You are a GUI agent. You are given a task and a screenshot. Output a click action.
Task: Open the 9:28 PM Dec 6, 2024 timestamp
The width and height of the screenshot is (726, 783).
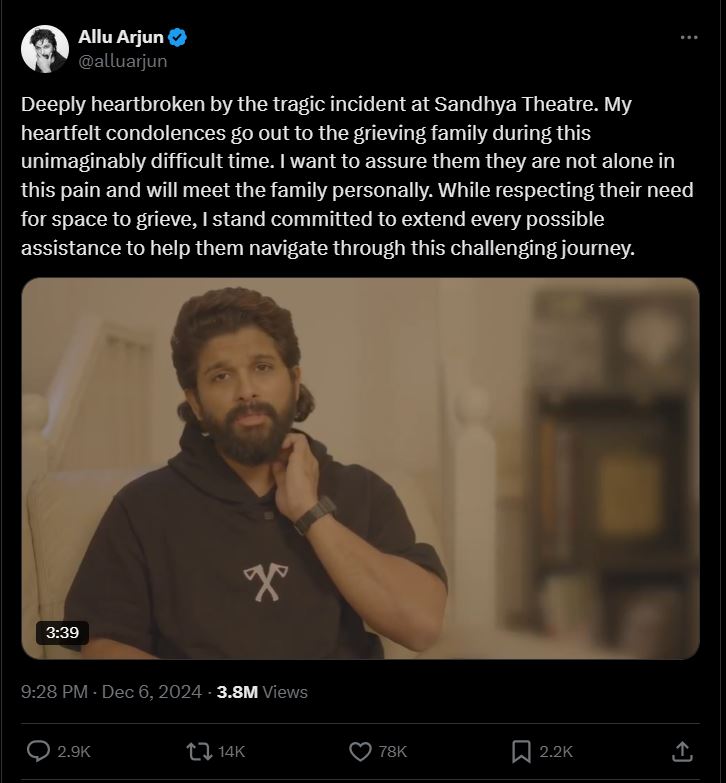[x=111, y=691]
